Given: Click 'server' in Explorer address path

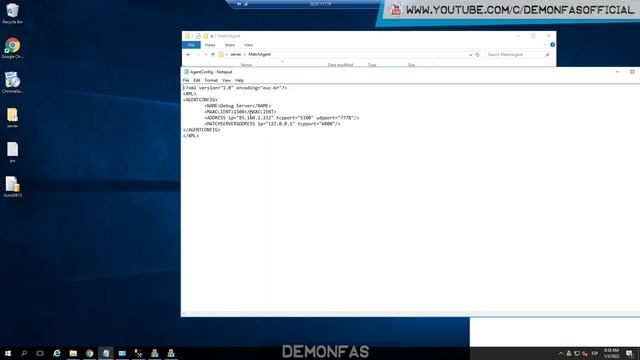Looking at the screenshot, I should 236,54.
